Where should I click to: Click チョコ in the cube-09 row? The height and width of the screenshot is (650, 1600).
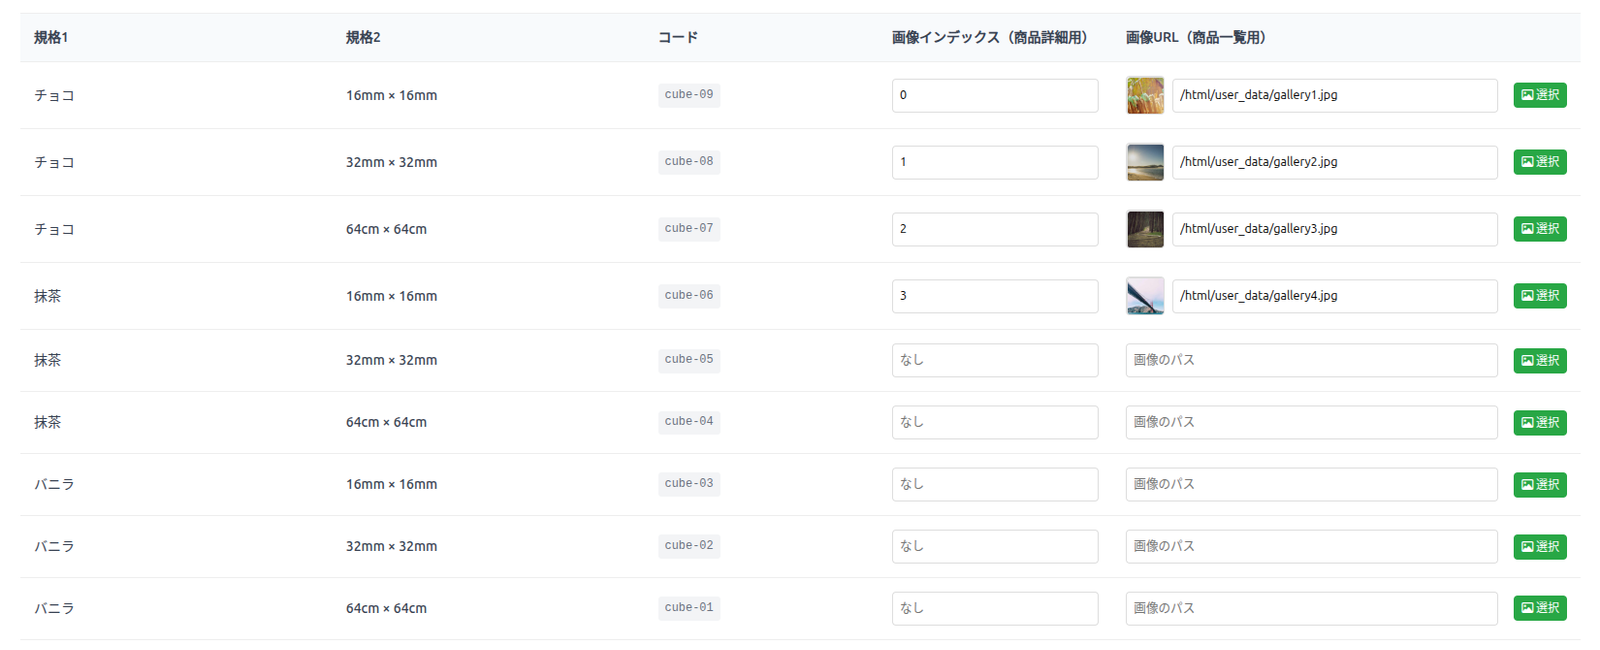pyautogui.click(x=54, y=96)
